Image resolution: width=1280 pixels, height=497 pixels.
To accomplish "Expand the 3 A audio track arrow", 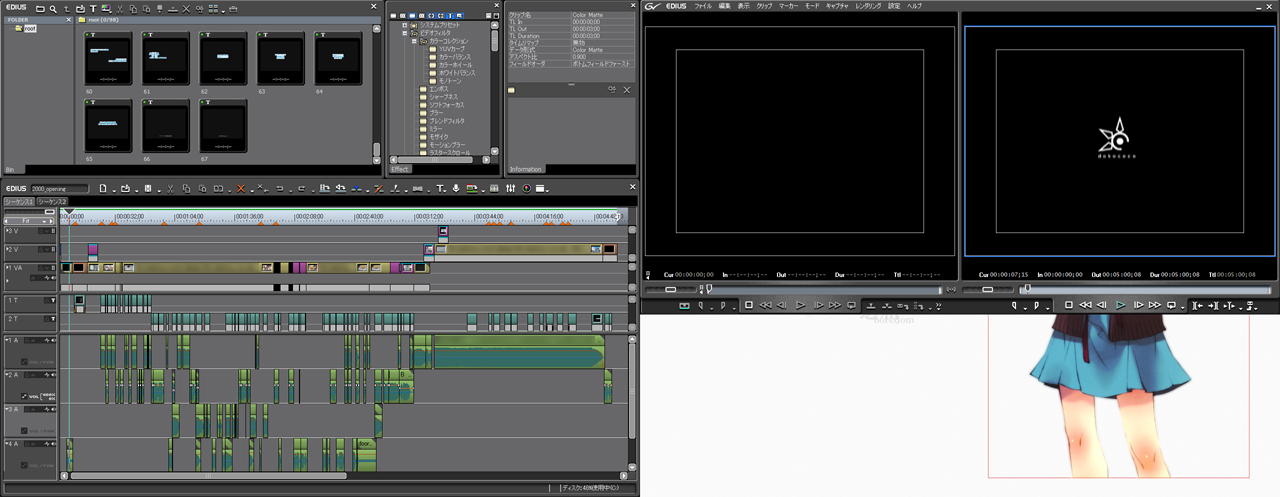I will point(7,409).
